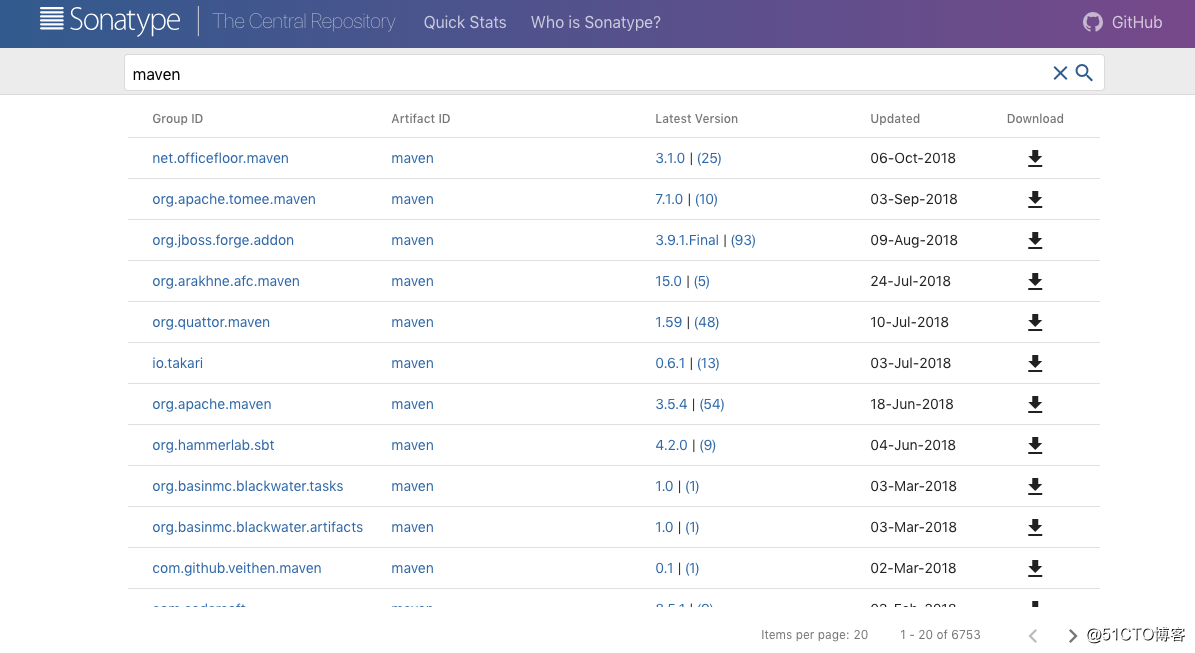Screen dimensions: 1195x653
Task: Click the Latest Version column header
Action: pyautogui.click(x=697, y=119)
